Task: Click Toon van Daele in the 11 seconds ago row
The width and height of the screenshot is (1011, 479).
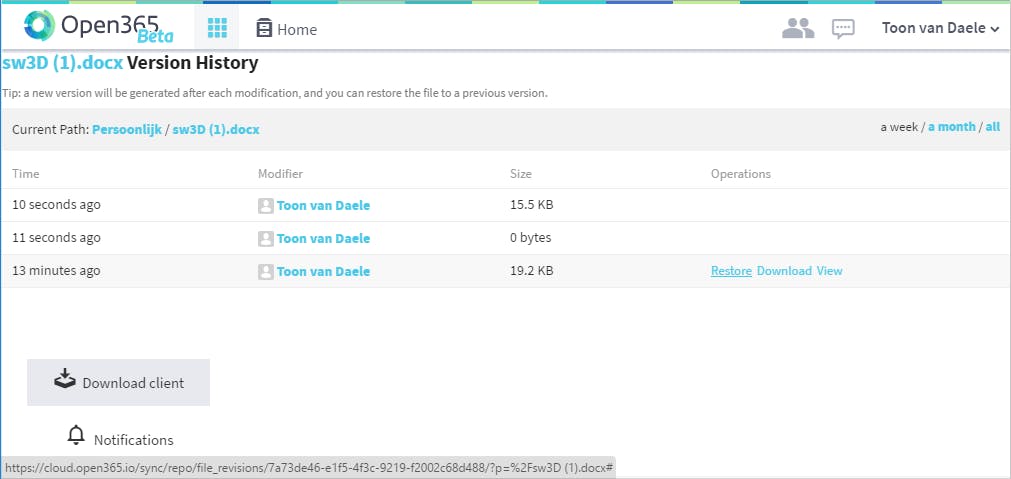Action: tap(324, 239)
